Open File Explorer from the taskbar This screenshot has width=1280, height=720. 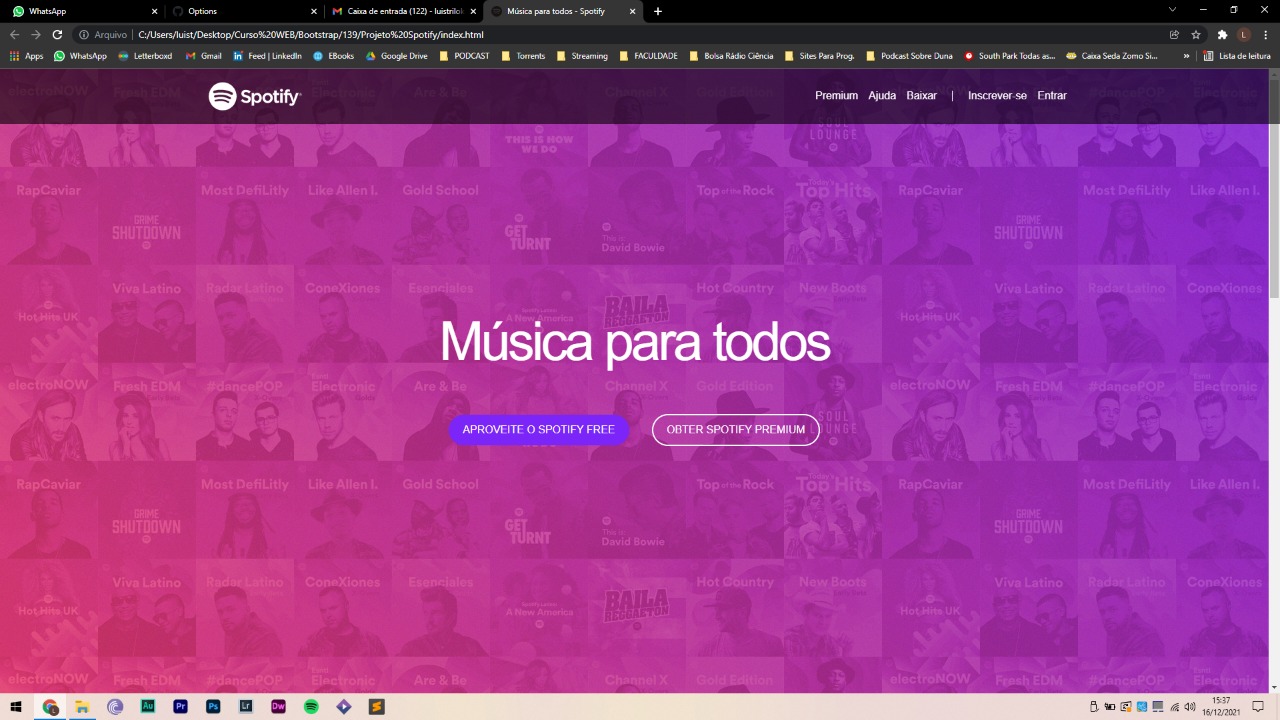[x=82, y=706]
